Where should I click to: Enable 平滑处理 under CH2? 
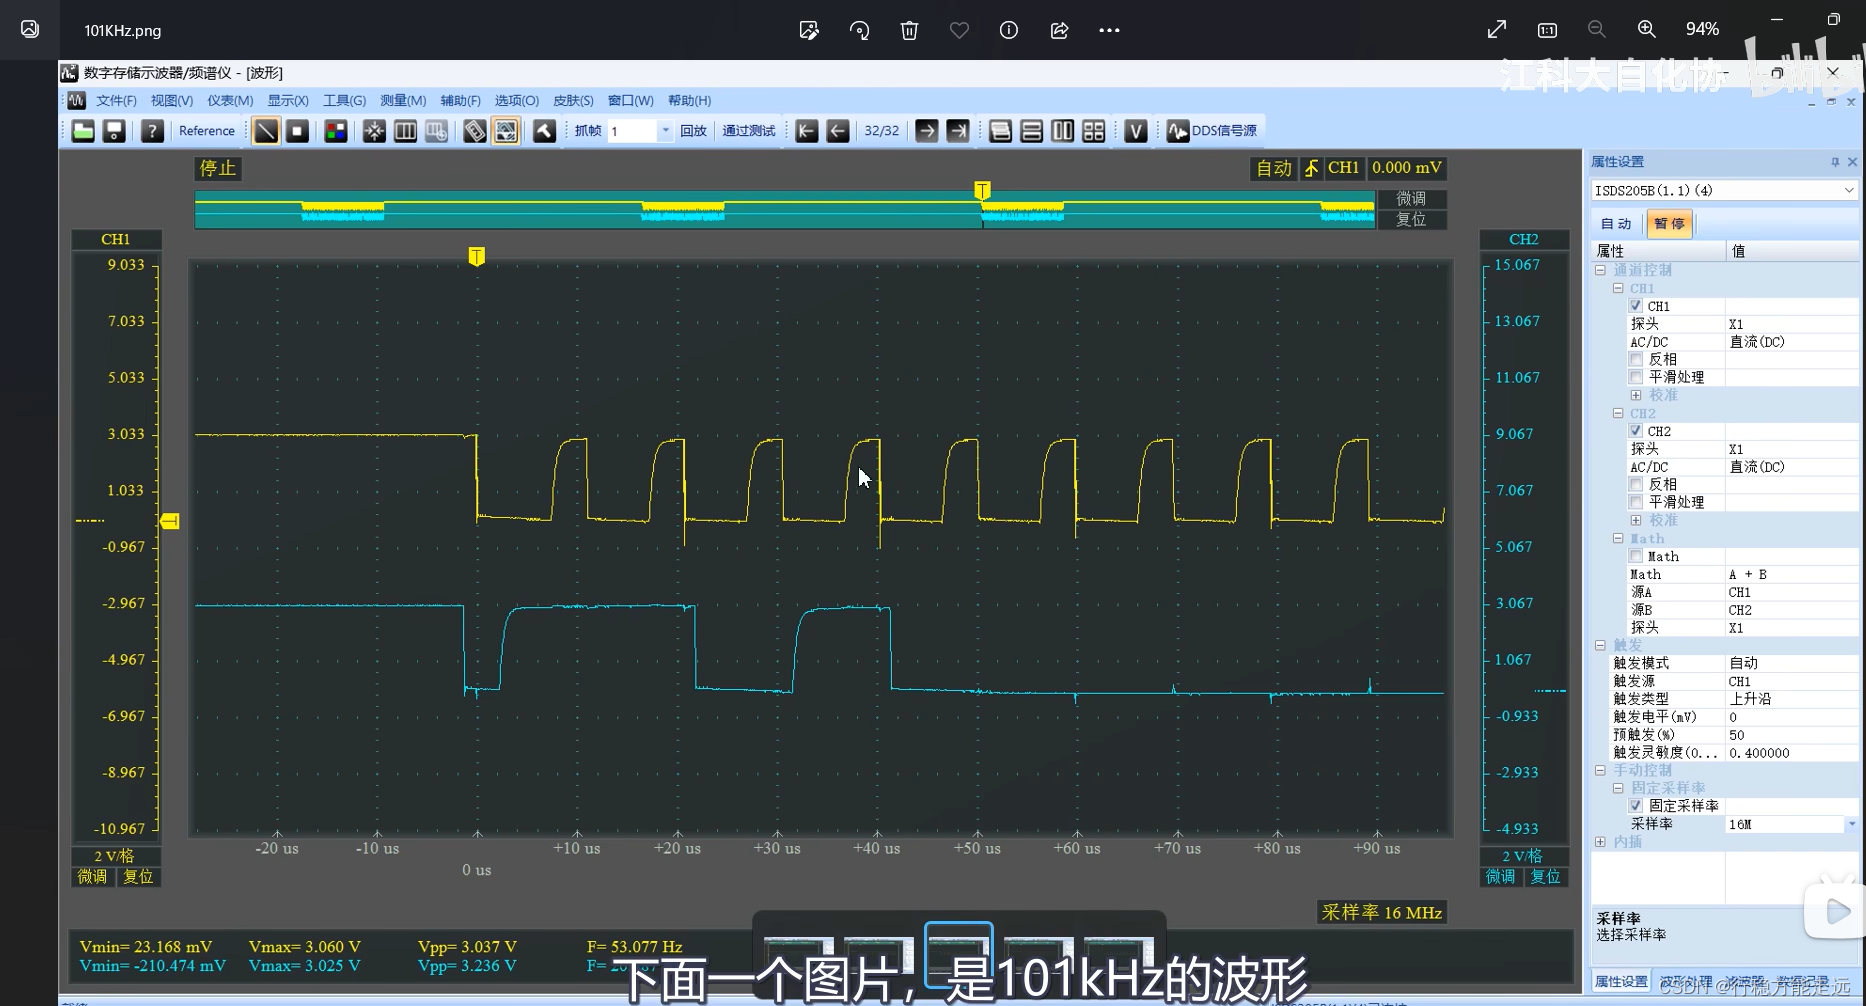(x=1636, y=502)
